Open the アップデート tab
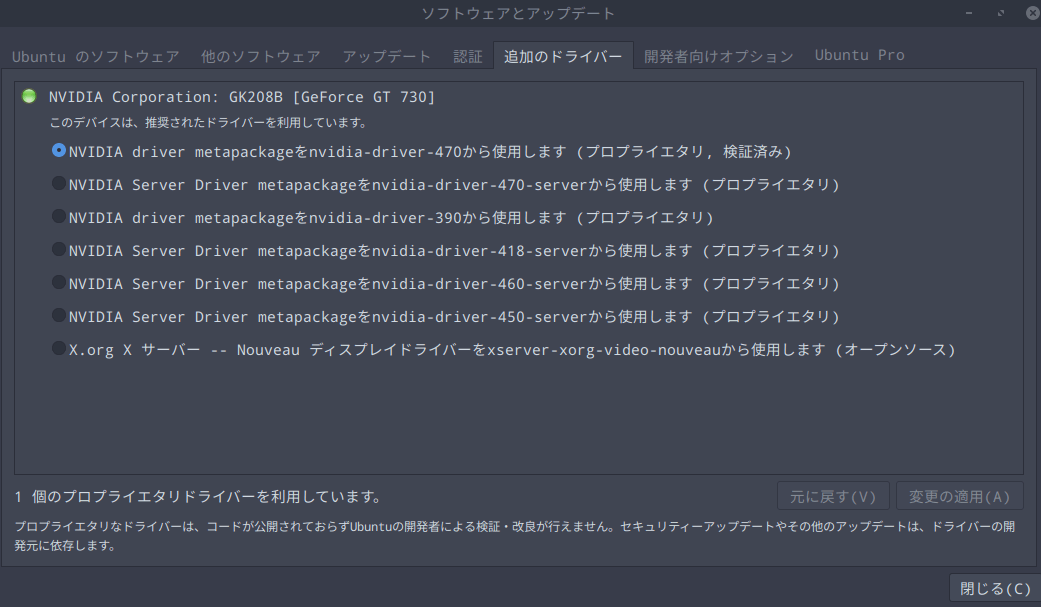 [x=387, y=56]
